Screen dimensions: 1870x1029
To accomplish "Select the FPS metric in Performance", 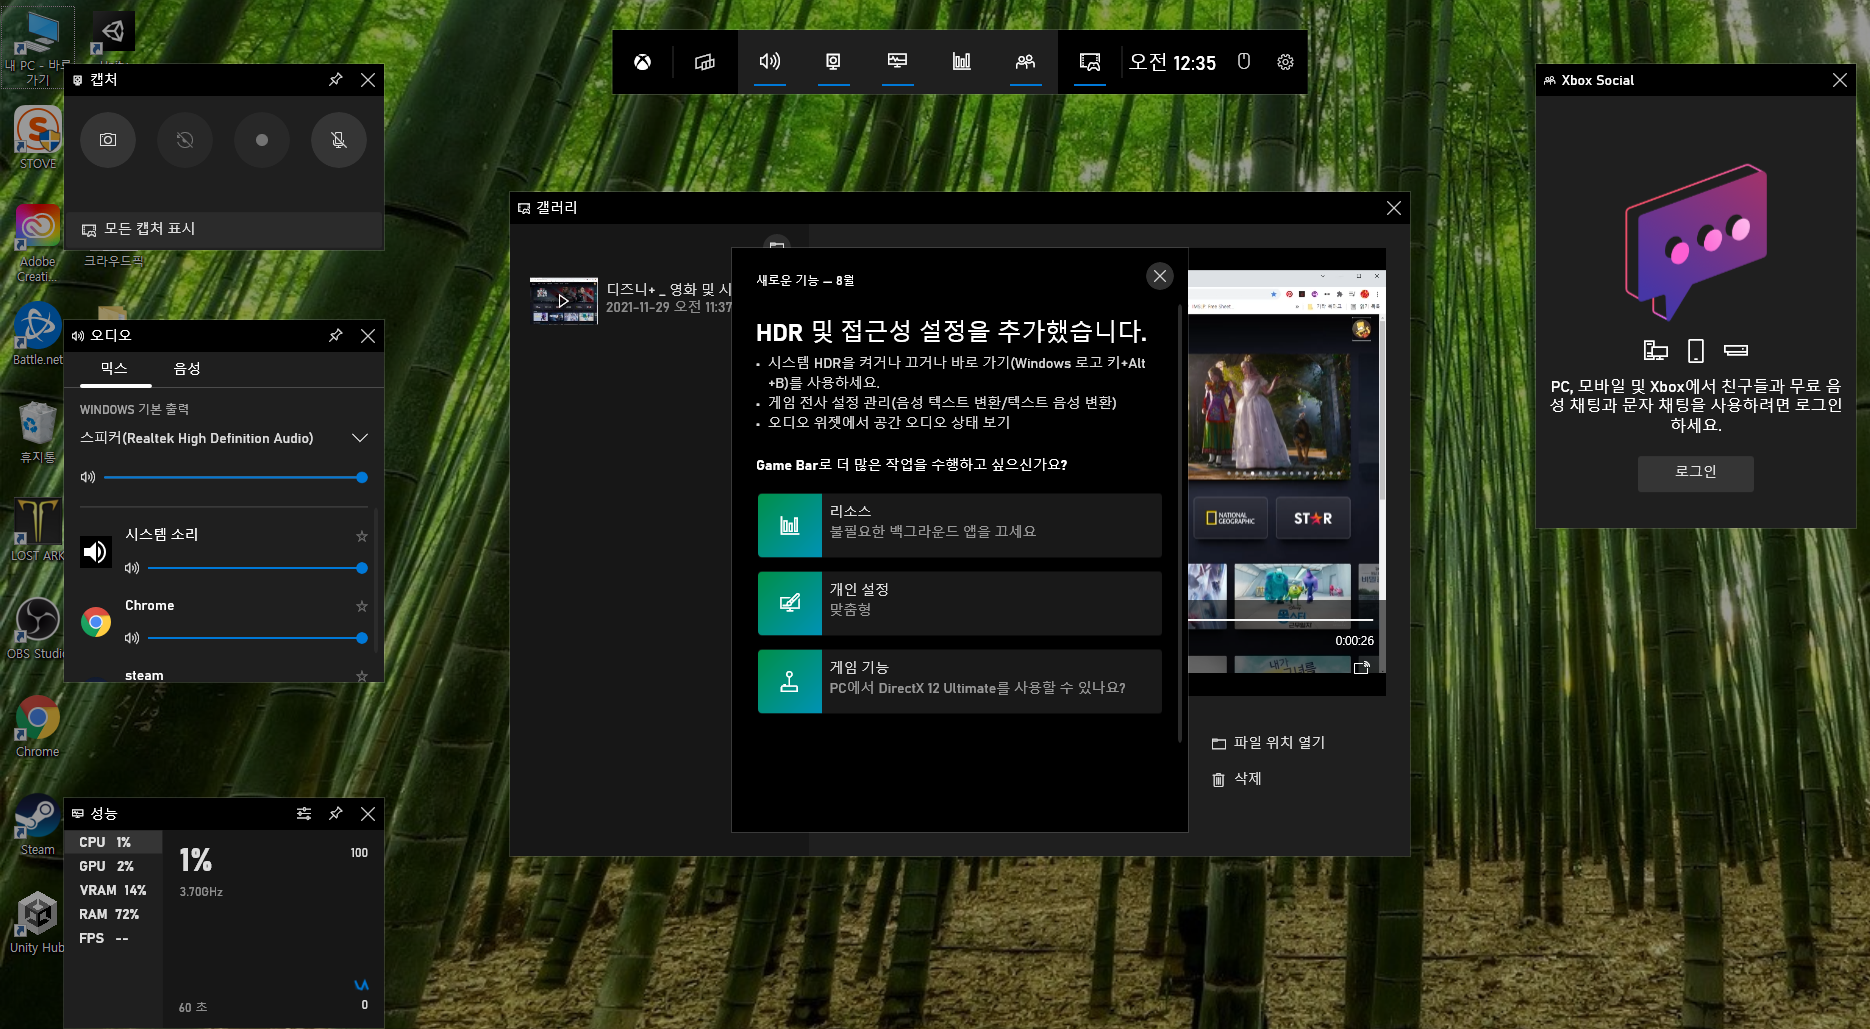I will [113, 939].
